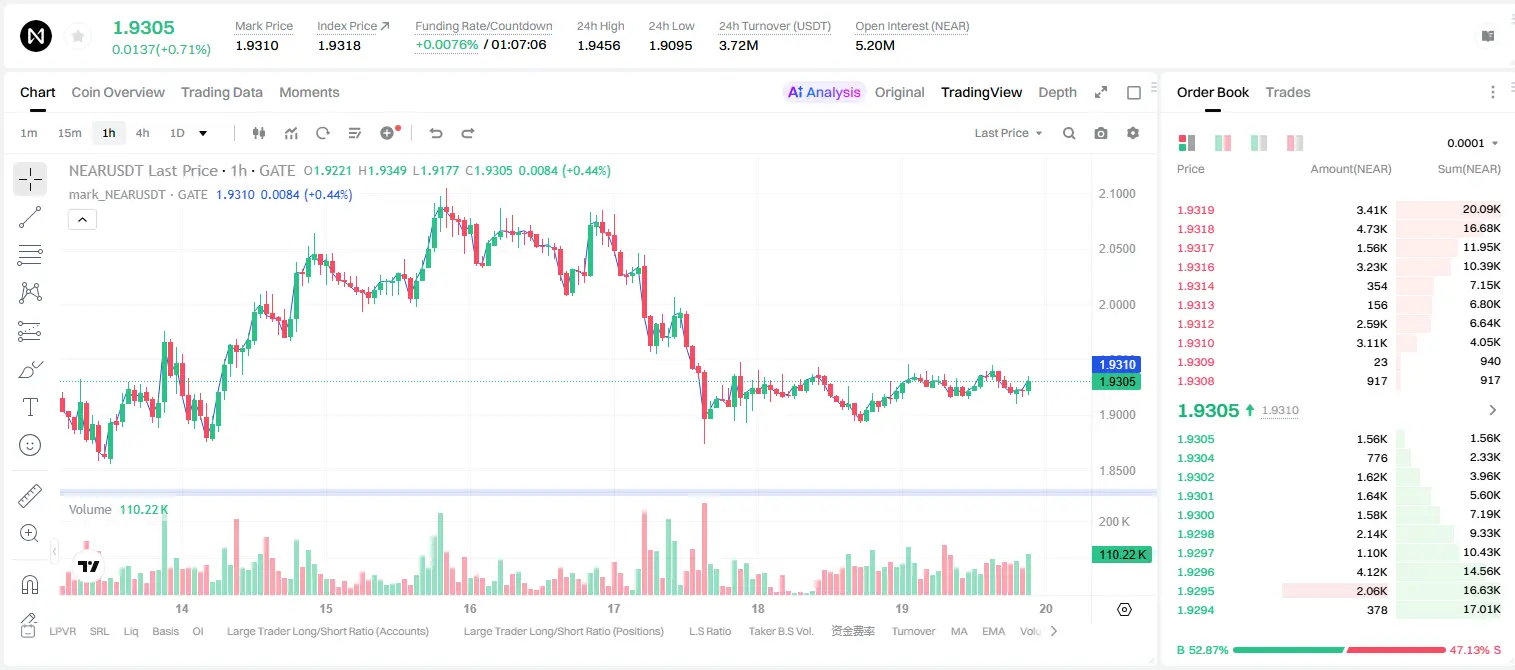Open chart settings gear icon
The image size is (1515, 670).
[x=1133, y=133]
